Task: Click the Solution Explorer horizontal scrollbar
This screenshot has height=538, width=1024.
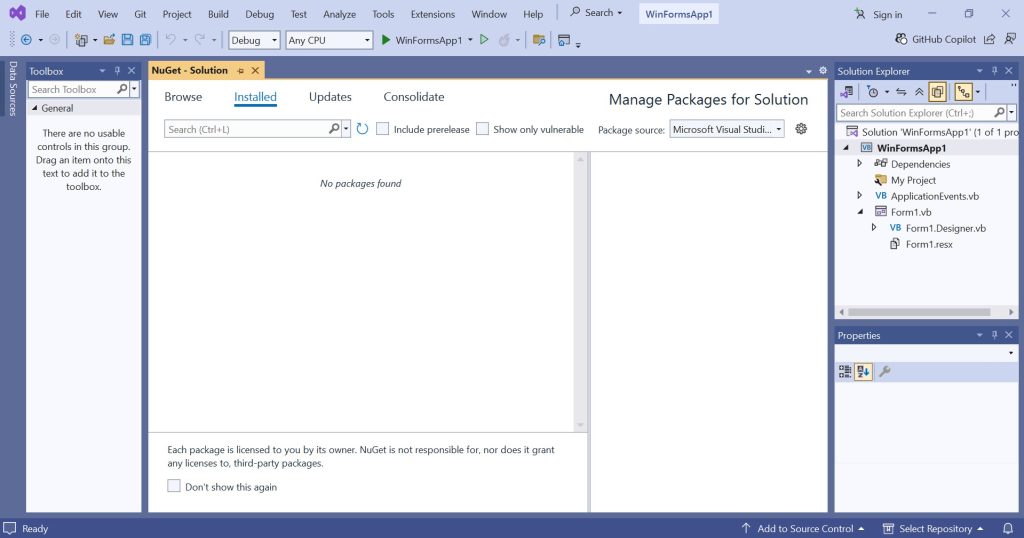Action: point(919,312)
